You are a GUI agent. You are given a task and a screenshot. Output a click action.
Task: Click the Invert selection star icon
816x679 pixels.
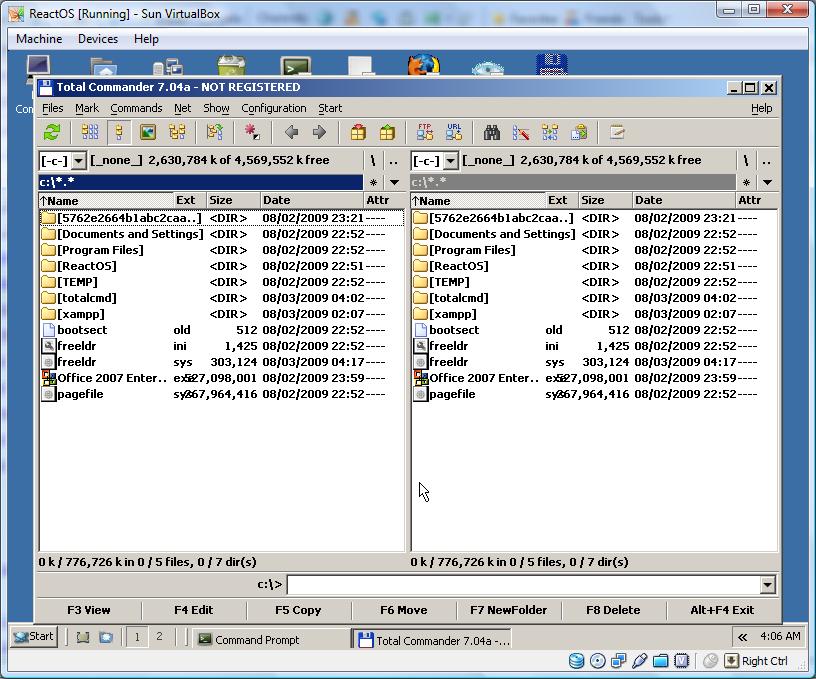click(252, 132)
